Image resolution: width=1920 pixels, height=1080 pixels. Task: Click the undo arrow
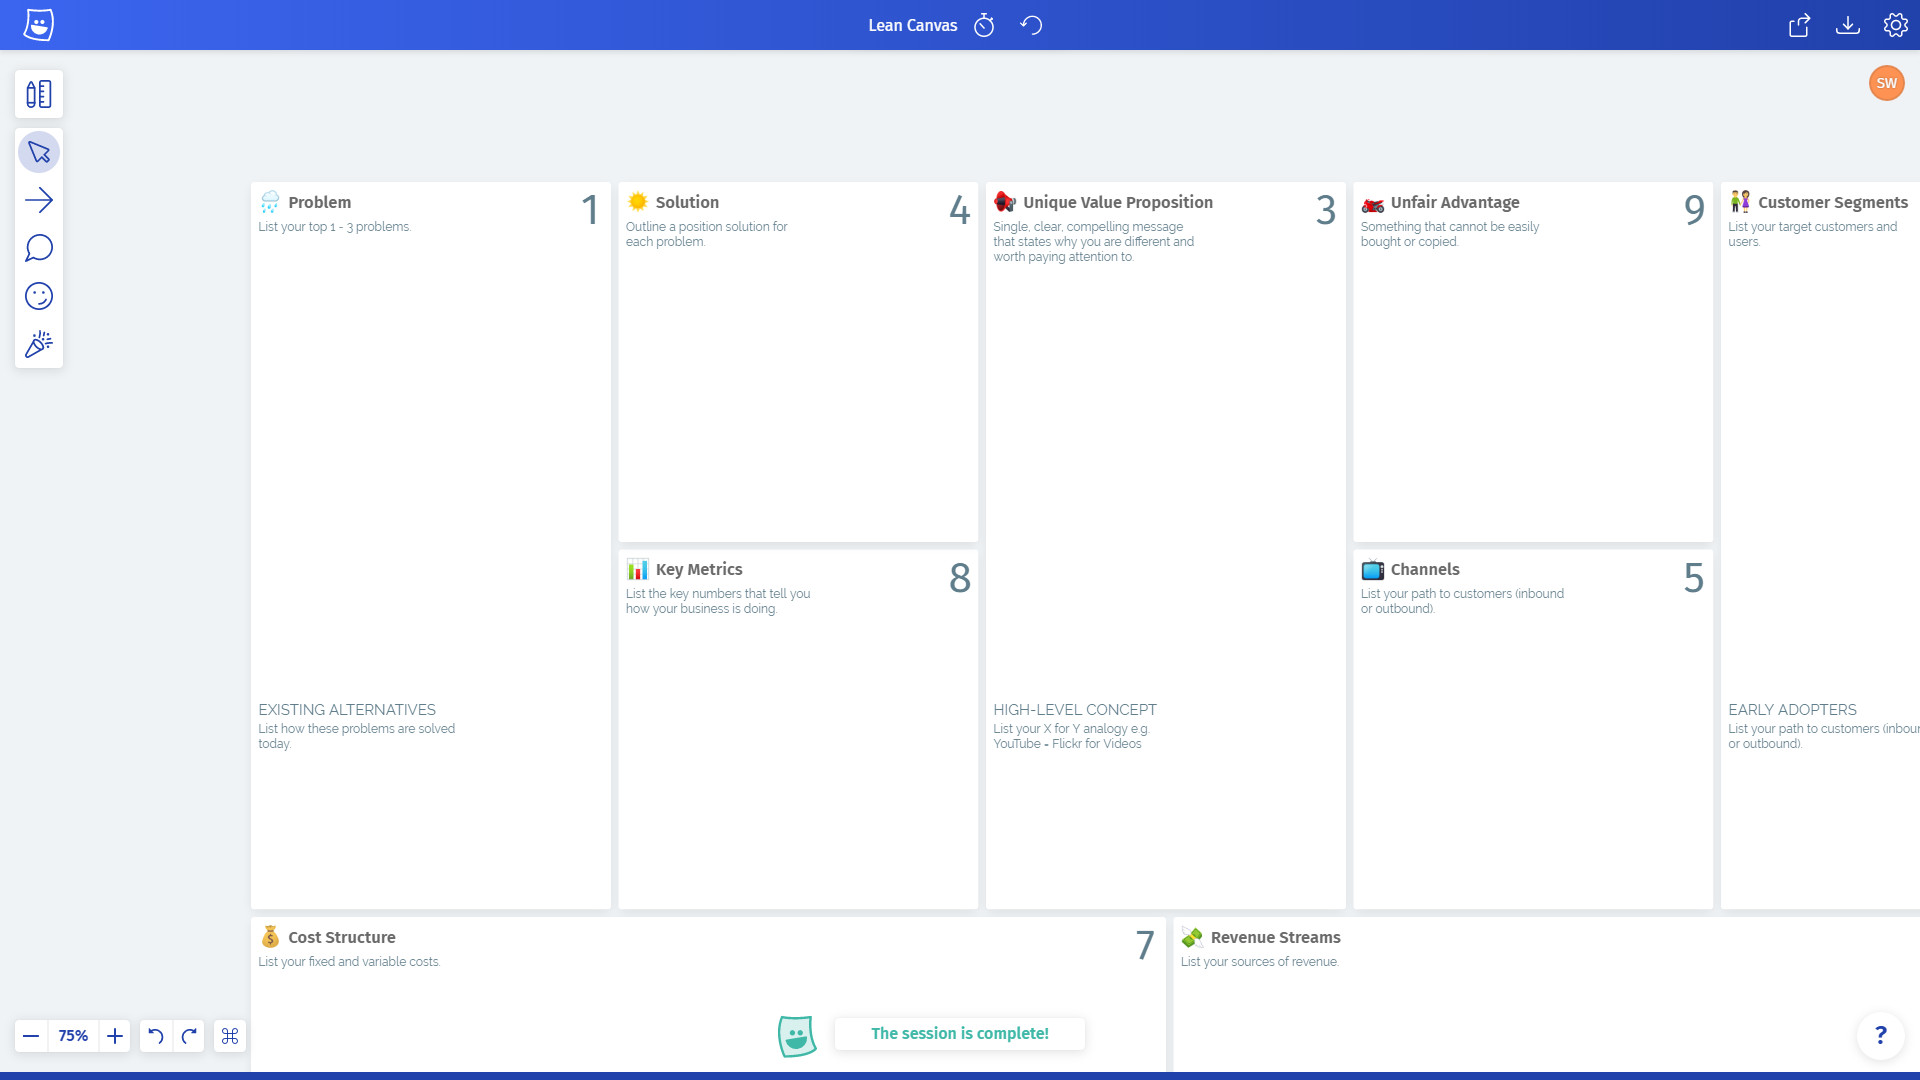point(155,1036)
